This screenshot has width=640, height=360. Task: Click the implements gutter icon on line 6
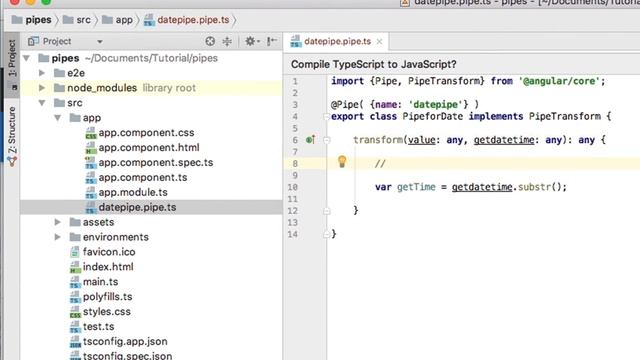[x=310, y=140]
